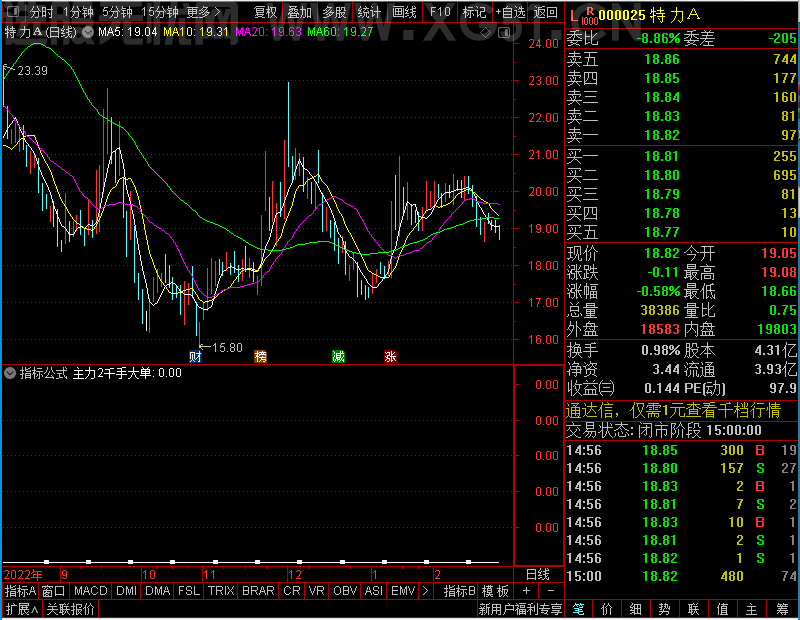Click the L icon beside stock code
Screen dimensions: 800x620
pos(574,17)
